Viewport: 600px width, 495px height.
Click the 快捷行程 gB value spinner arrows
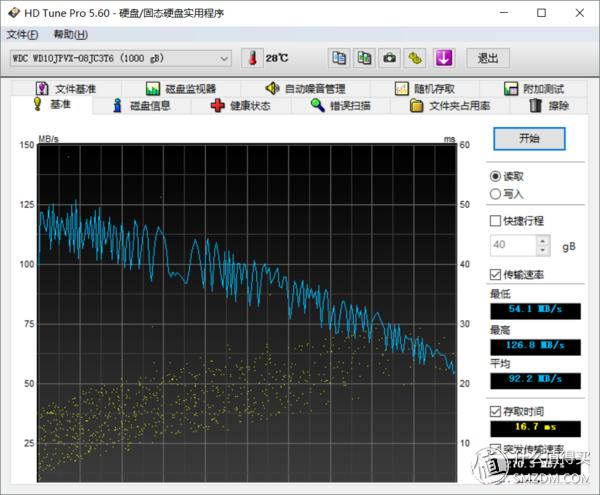click(543, 245)
